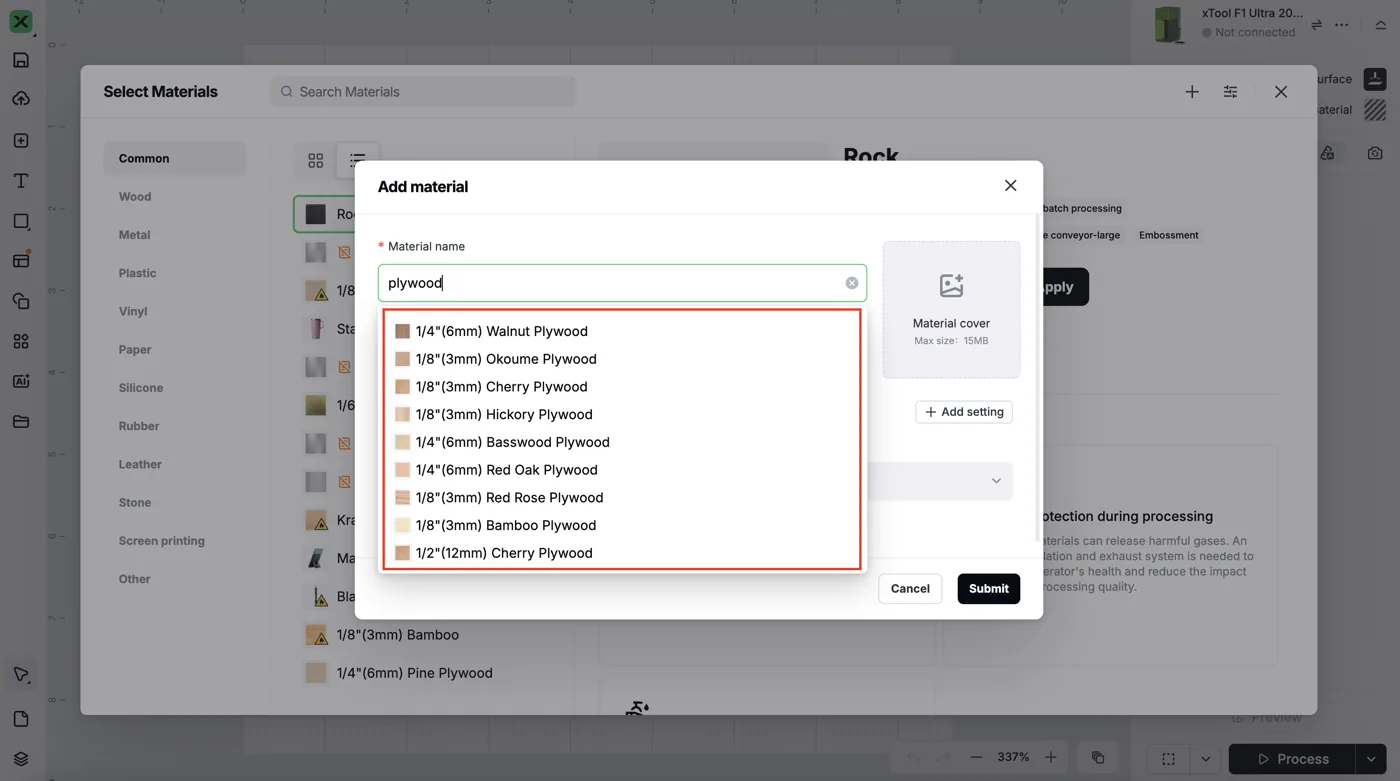Screen dimensions: 1400x781
Task: Click the Search Materials field
Action: coord(423,92)
